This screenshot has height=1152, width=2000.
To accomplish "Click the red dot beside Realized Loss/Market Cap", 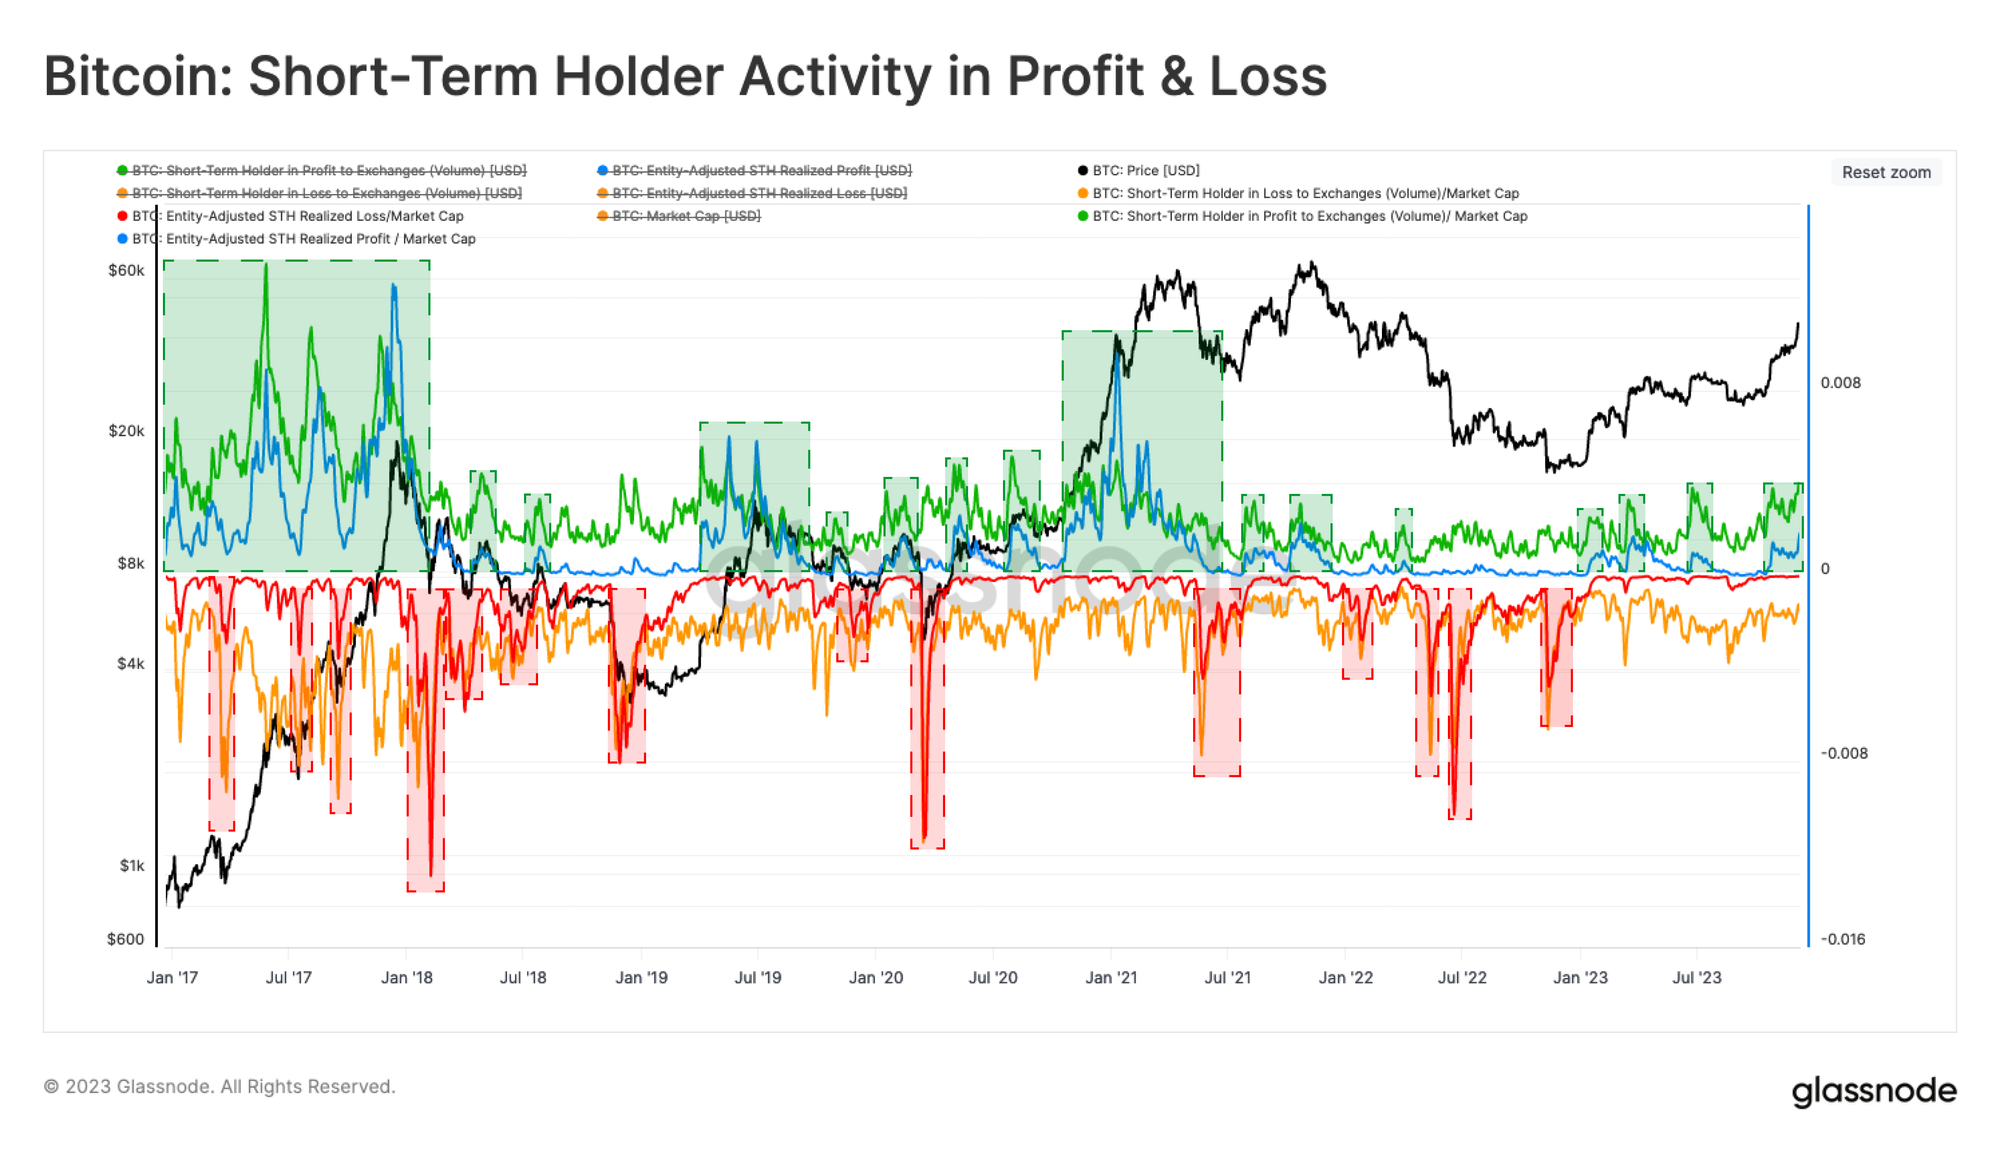I will 122,216.
